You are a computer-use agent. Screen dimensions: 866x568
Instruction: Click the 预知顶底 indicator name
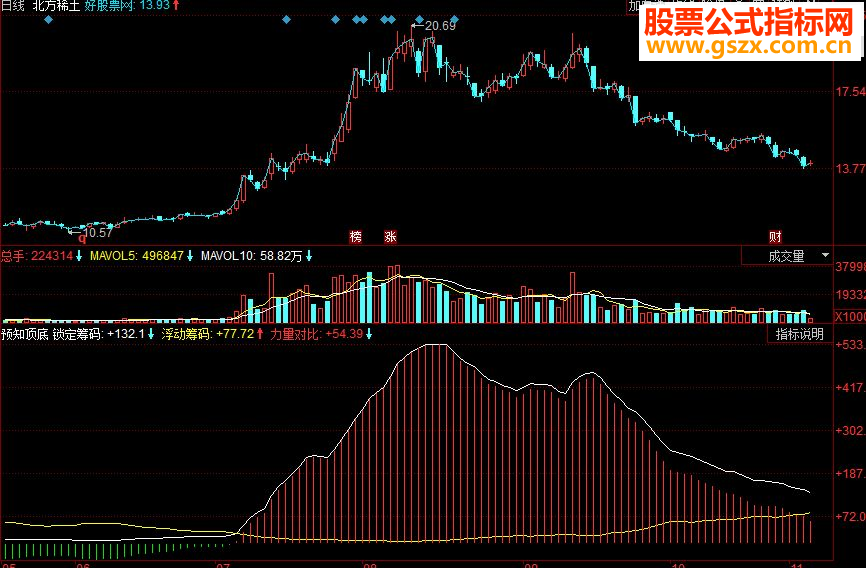pos(25,334)
